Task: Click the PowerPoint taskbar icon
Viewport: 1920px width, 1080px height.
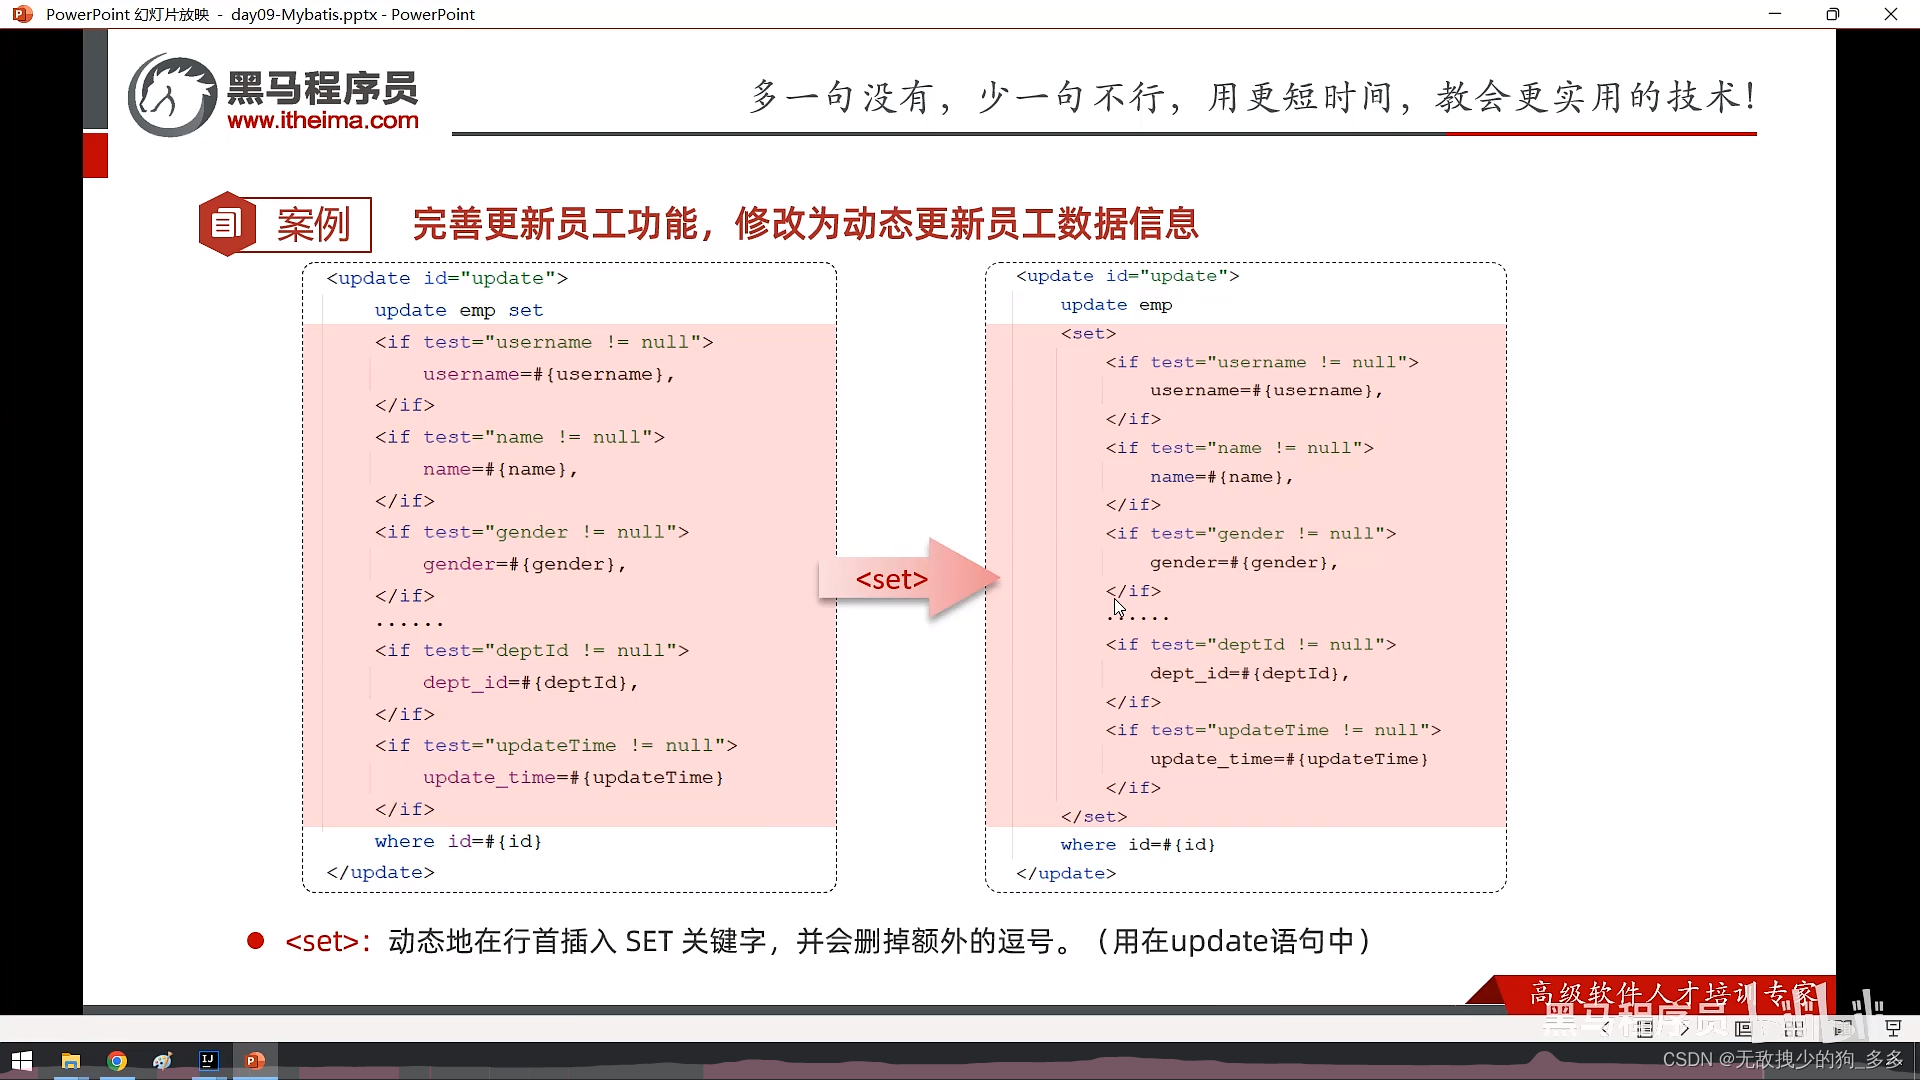Action: tap(254, 1060)
